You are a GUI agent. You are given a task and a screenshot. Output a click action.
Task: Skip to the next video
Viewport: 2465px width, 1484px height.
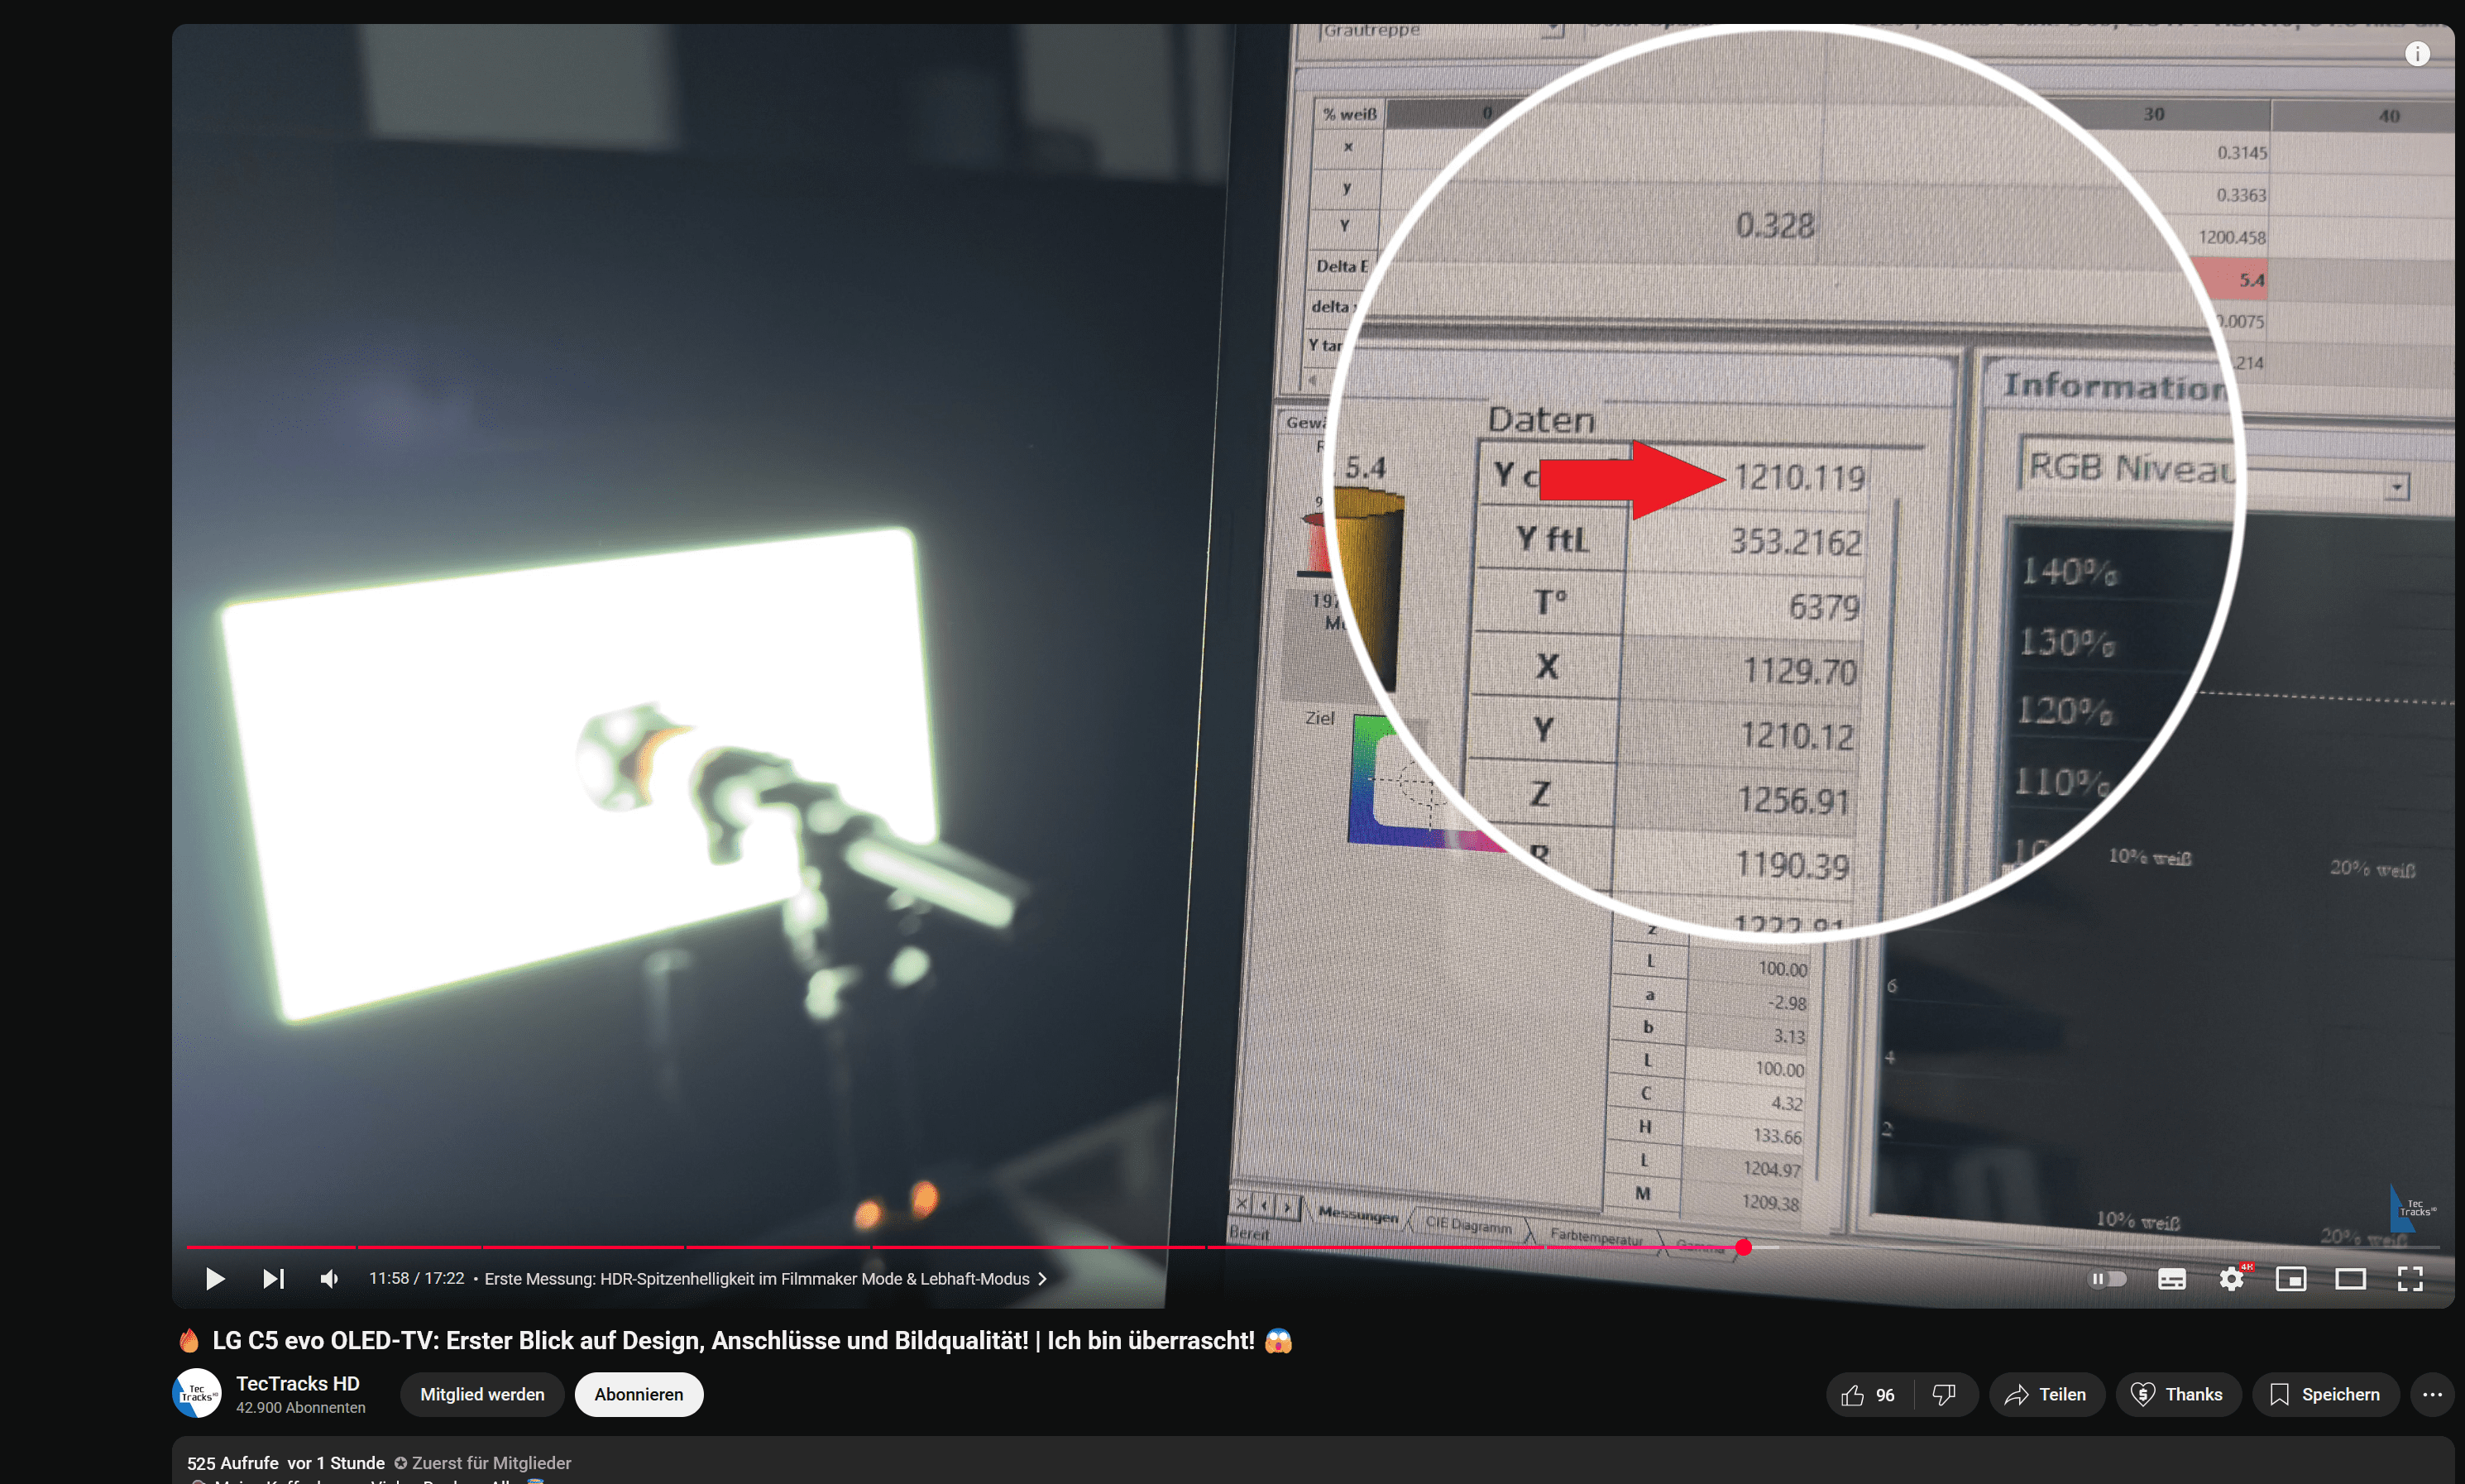point(273,1278)
